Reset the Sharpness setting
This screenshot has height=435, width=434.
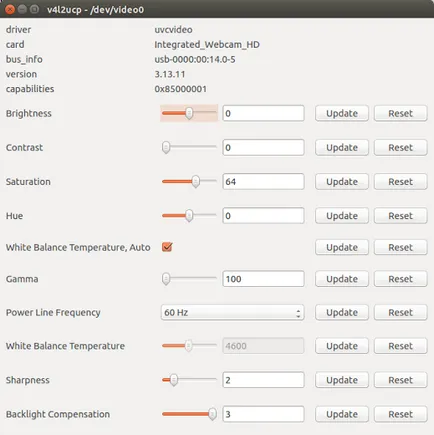[400, 380]
